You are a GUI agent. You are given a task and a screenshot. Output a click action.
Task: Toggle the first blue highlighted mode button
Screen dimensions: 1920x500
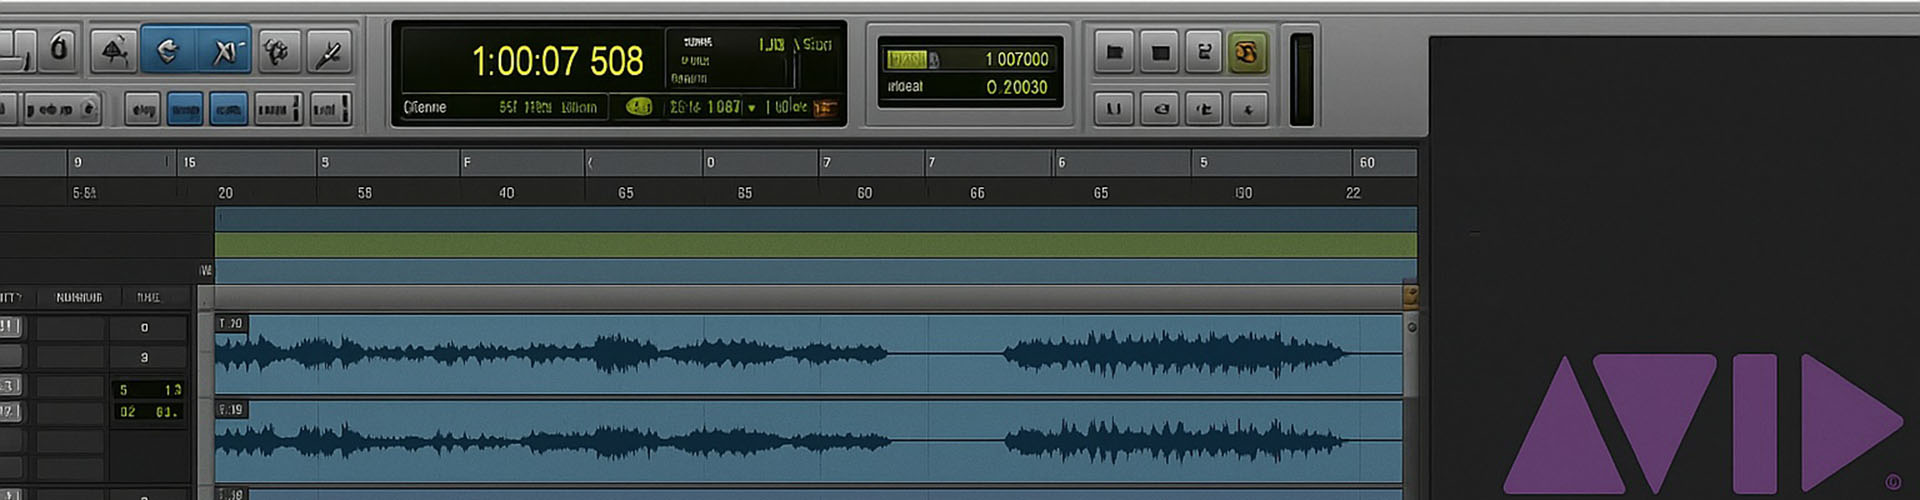pyautogui.click(x=185, y=109)
